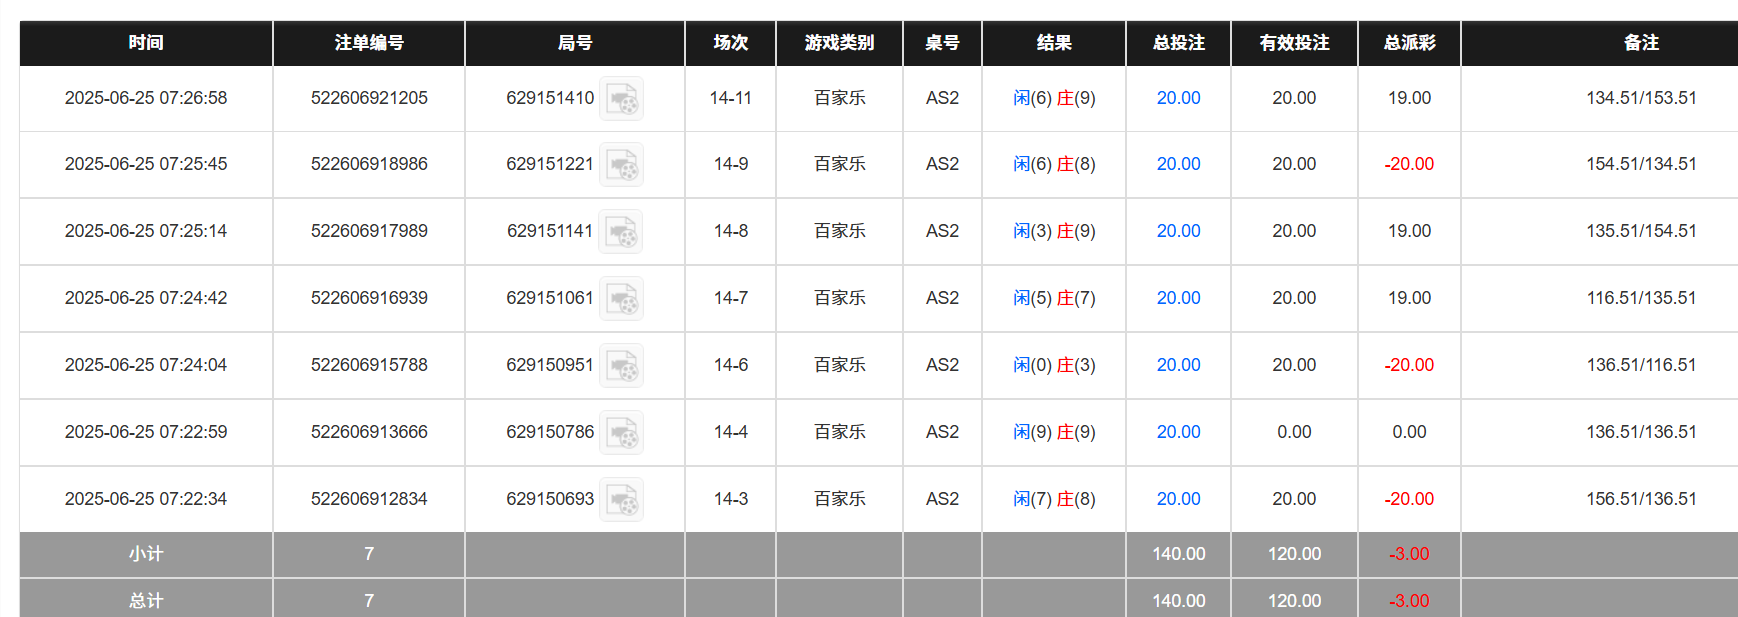Click the result 闲(9) 庄(9) cell
Screen dimensions: 1738x617
[x=1054, y=432]
